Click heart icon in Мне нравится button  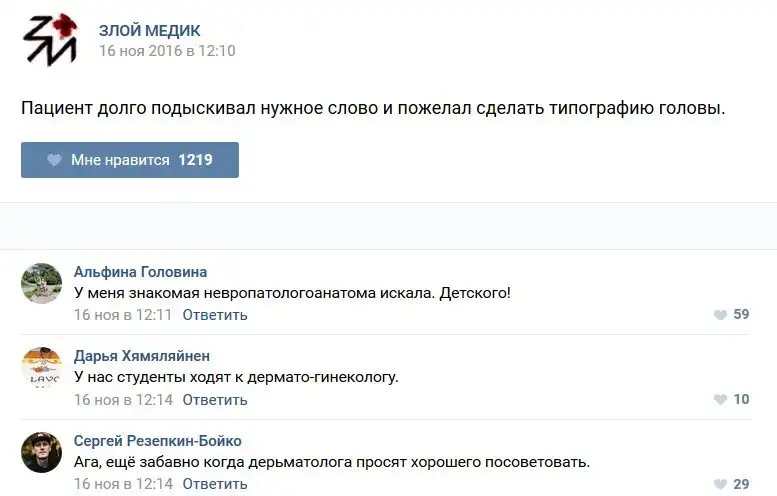coord(54,160)
